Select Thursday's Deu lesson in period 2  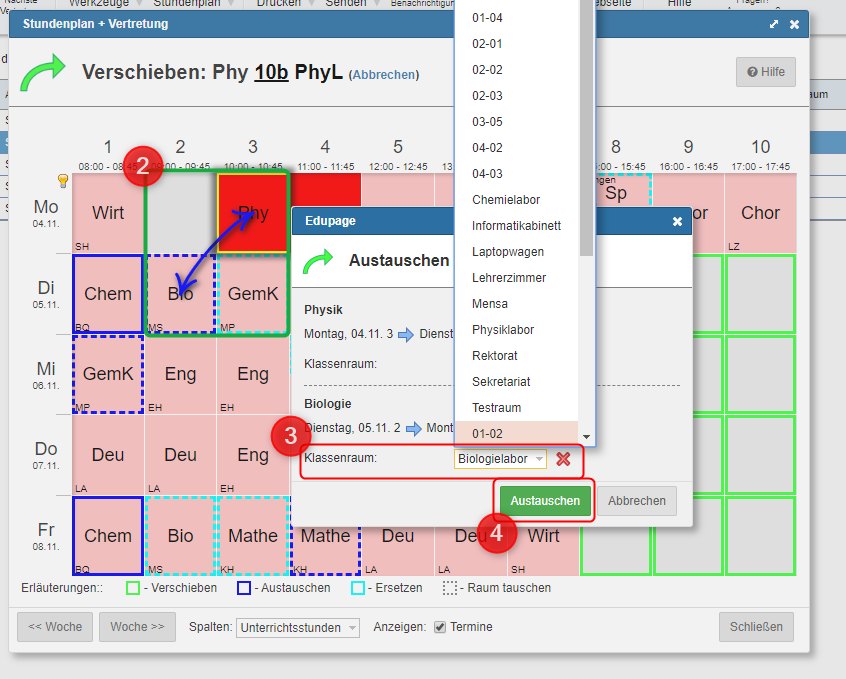[x=180, y=455]
